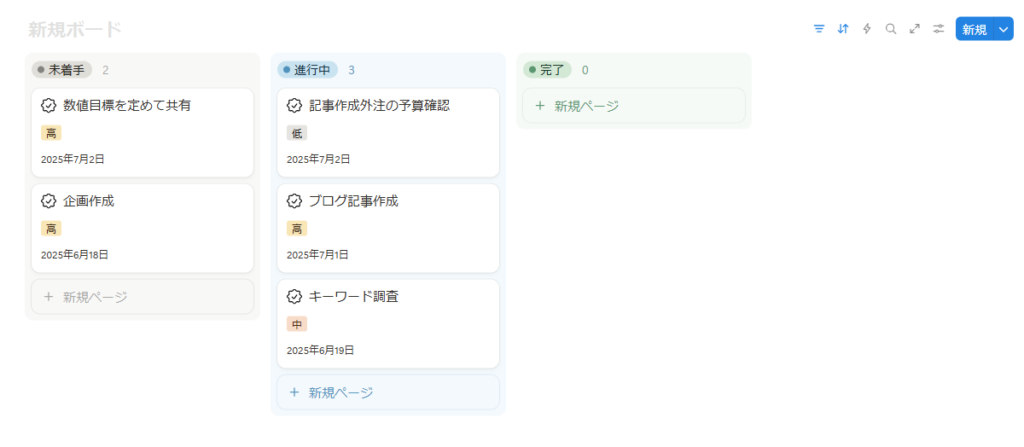This screenshot has height=447, width=1024.
Task: Click the orange 中 priority tag on キーワード調査
Action: 297,324
